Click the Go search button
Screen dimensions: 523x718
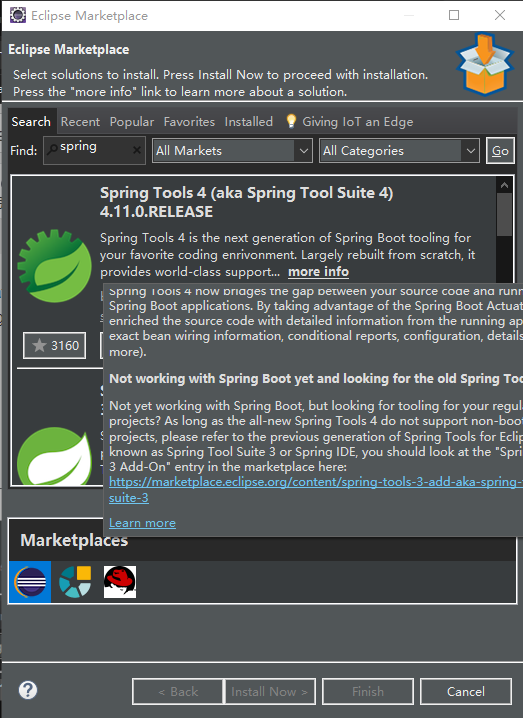pos(500,151)
